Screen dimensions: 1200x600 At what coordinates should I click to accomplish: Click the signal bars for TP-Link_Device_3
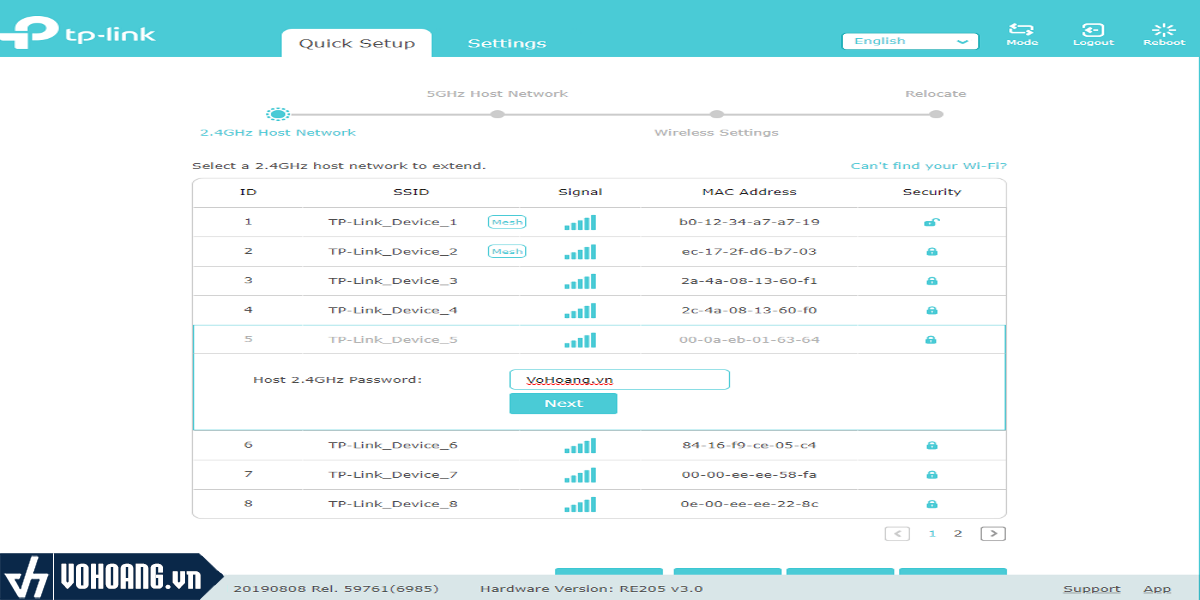580,281
